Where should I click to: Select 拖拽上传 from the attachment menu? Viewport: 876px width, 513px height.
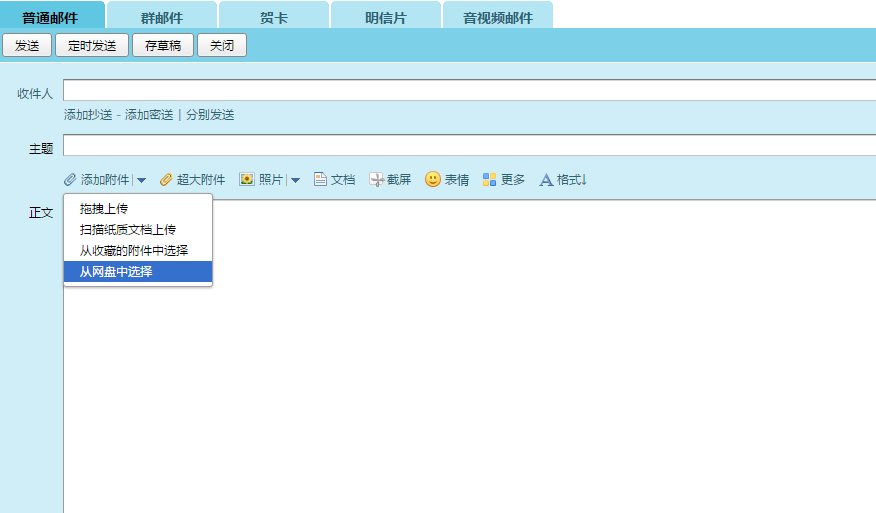(x=138, y=208)
